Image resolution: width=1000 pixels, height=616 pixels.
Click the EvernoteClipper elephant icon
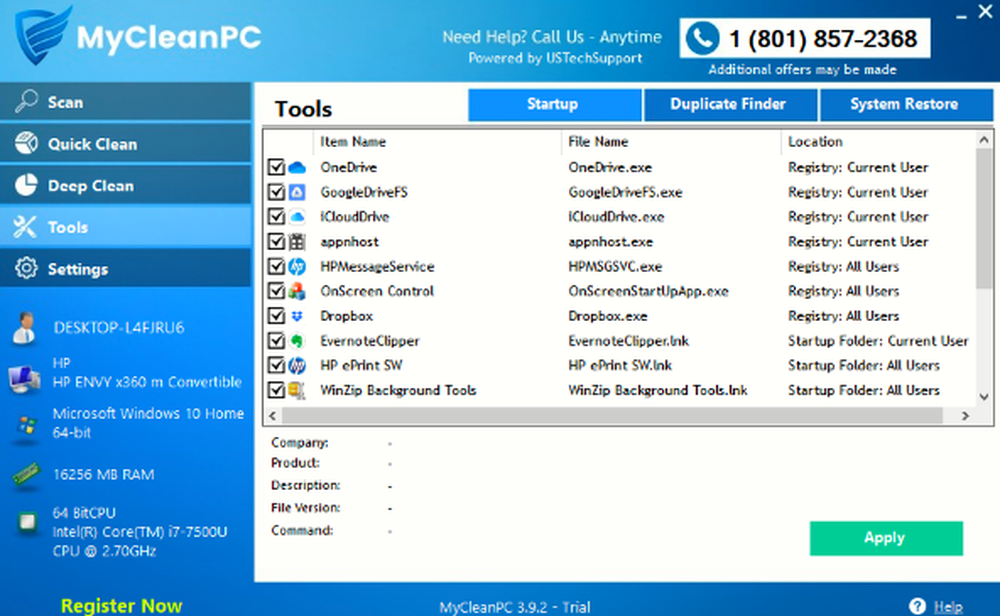[297, 341]
